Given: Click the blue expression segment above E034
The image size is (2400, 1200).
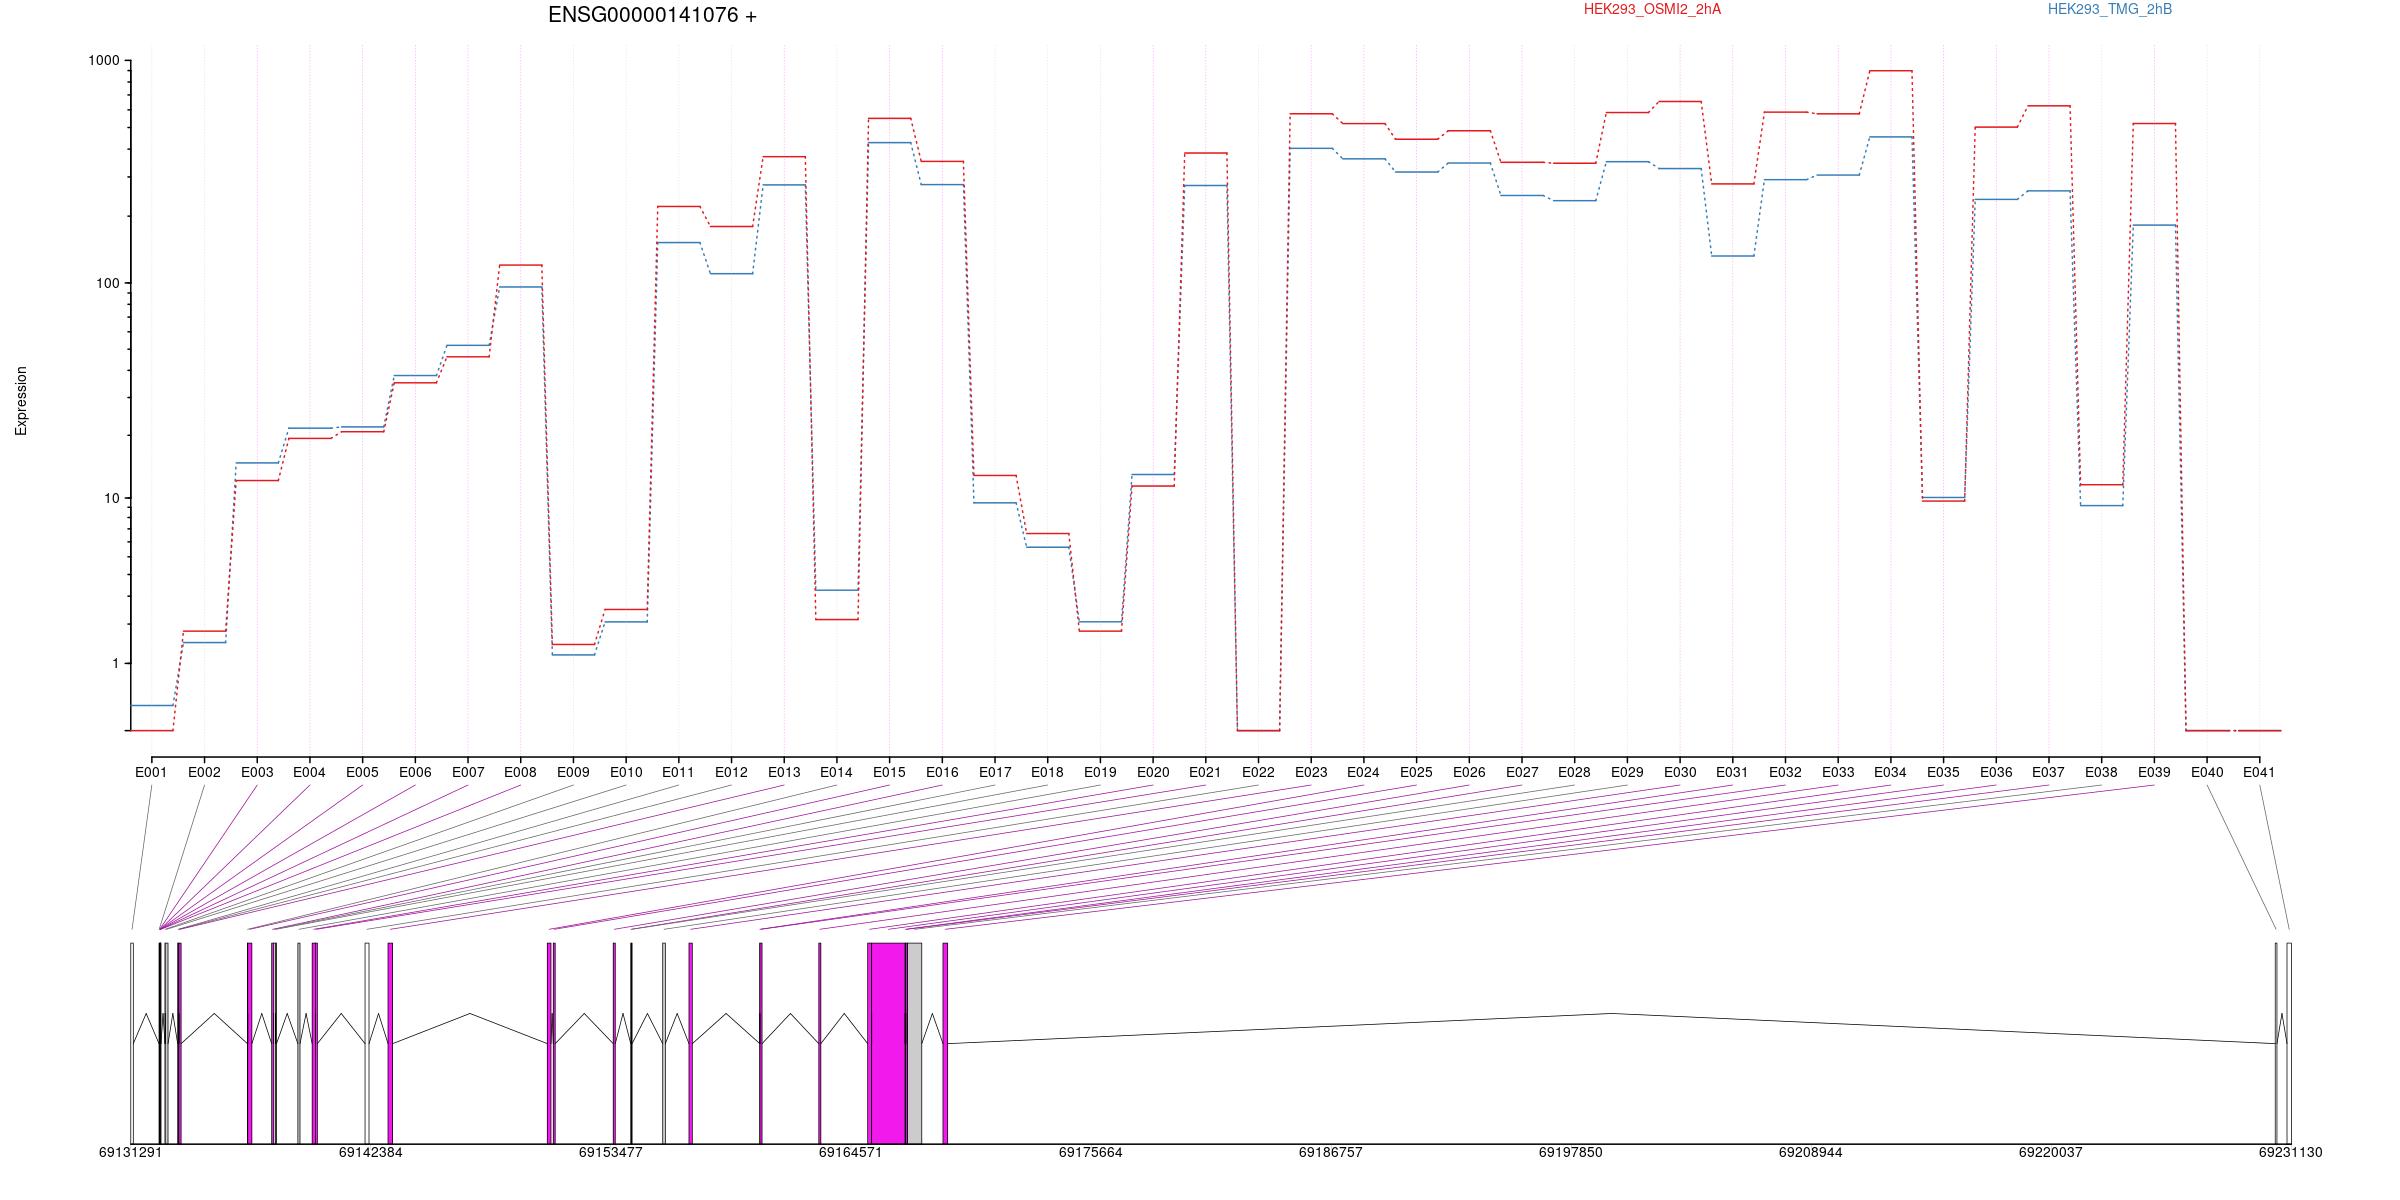Looking at the screenshot, I should [x=1890, y=137].
